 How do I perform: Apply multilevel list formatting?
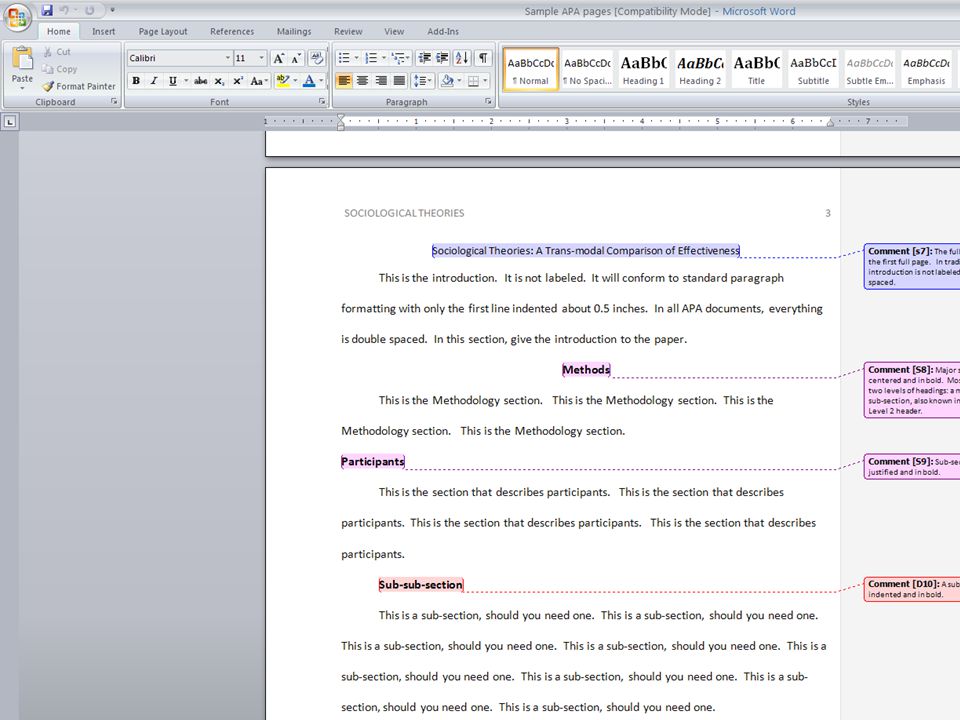coord(398,58)
